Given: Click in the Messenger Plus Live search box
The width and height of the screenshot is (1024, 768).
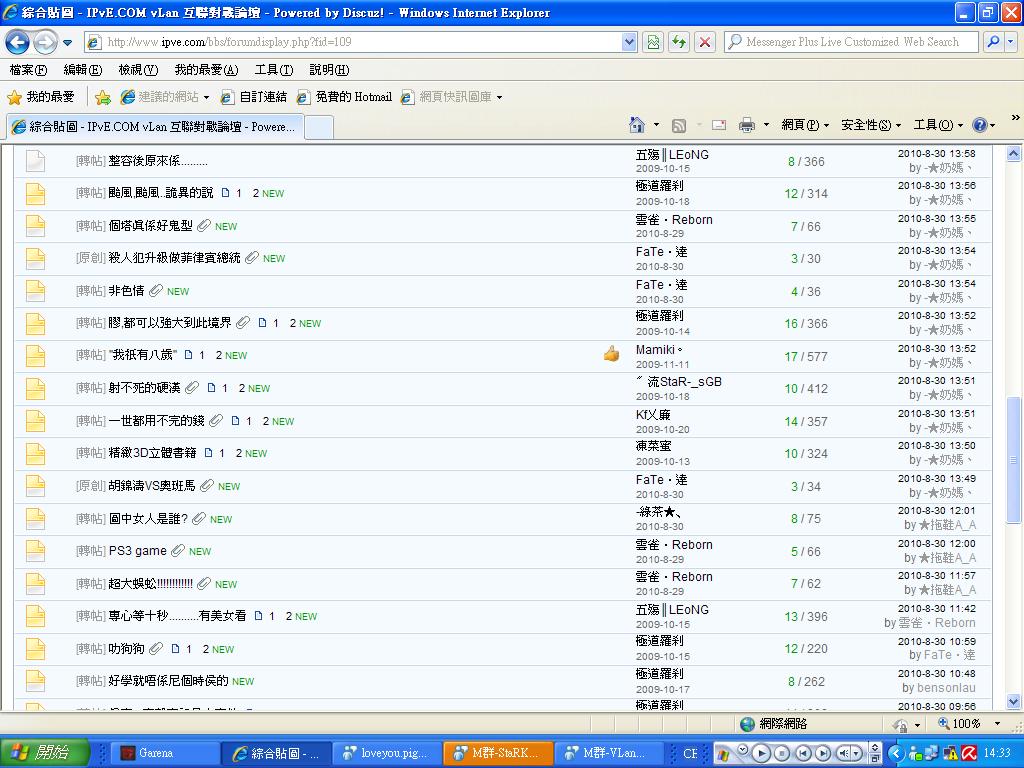Looking at the screenshot, I should coord(850,42).
